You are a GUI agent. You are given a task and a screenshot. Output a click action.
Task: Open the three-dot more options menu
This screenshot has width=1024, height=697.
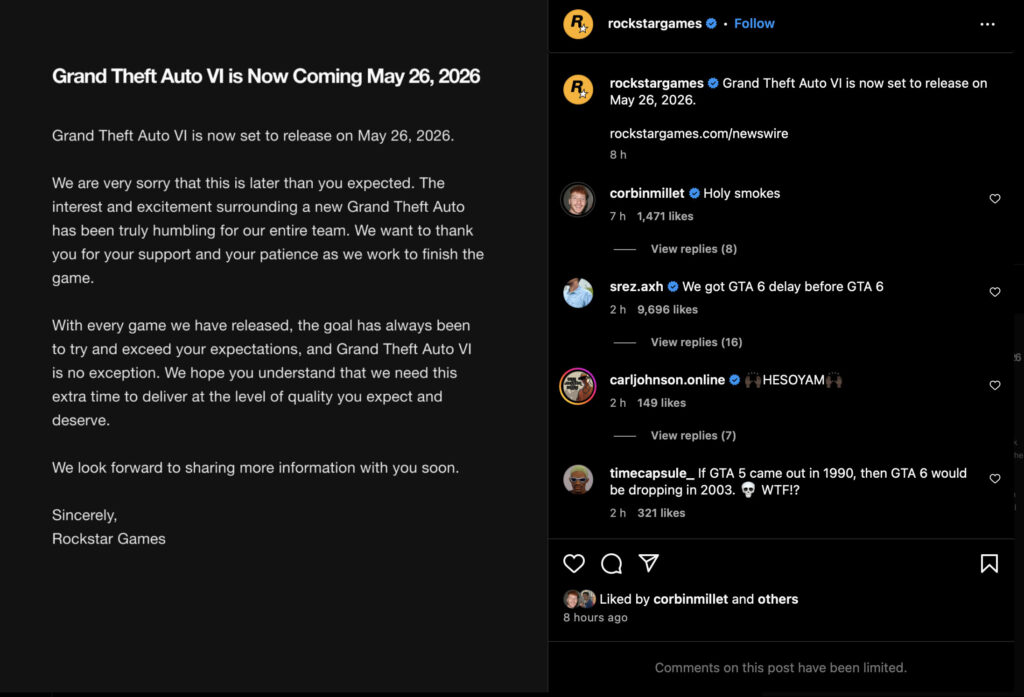click(988, 24)
